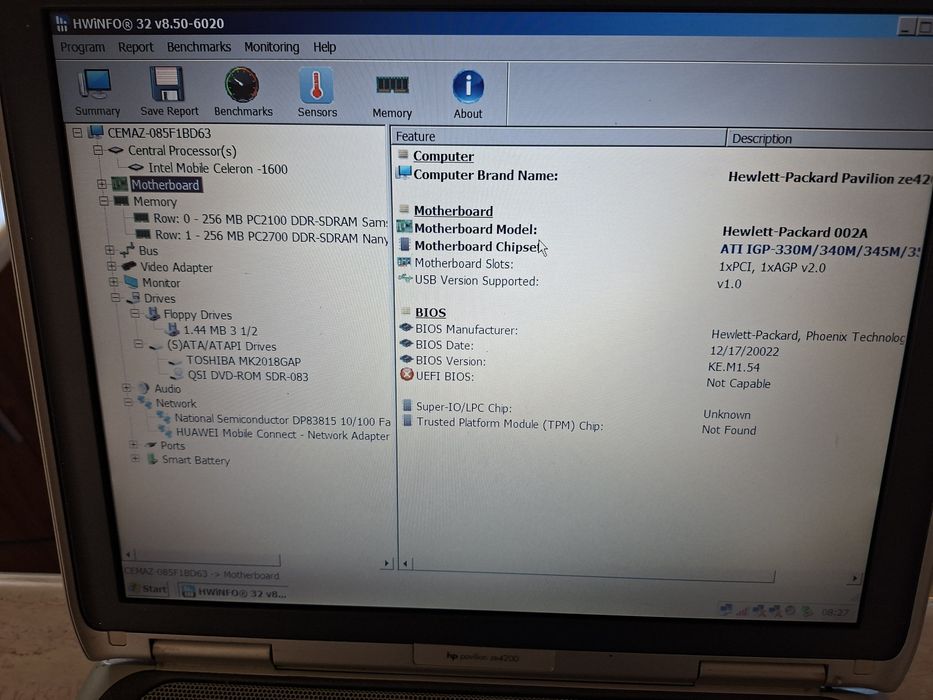The image size is (933, 700).
Task: Click the Motherboard Slots row
Action: click(612, 265)
